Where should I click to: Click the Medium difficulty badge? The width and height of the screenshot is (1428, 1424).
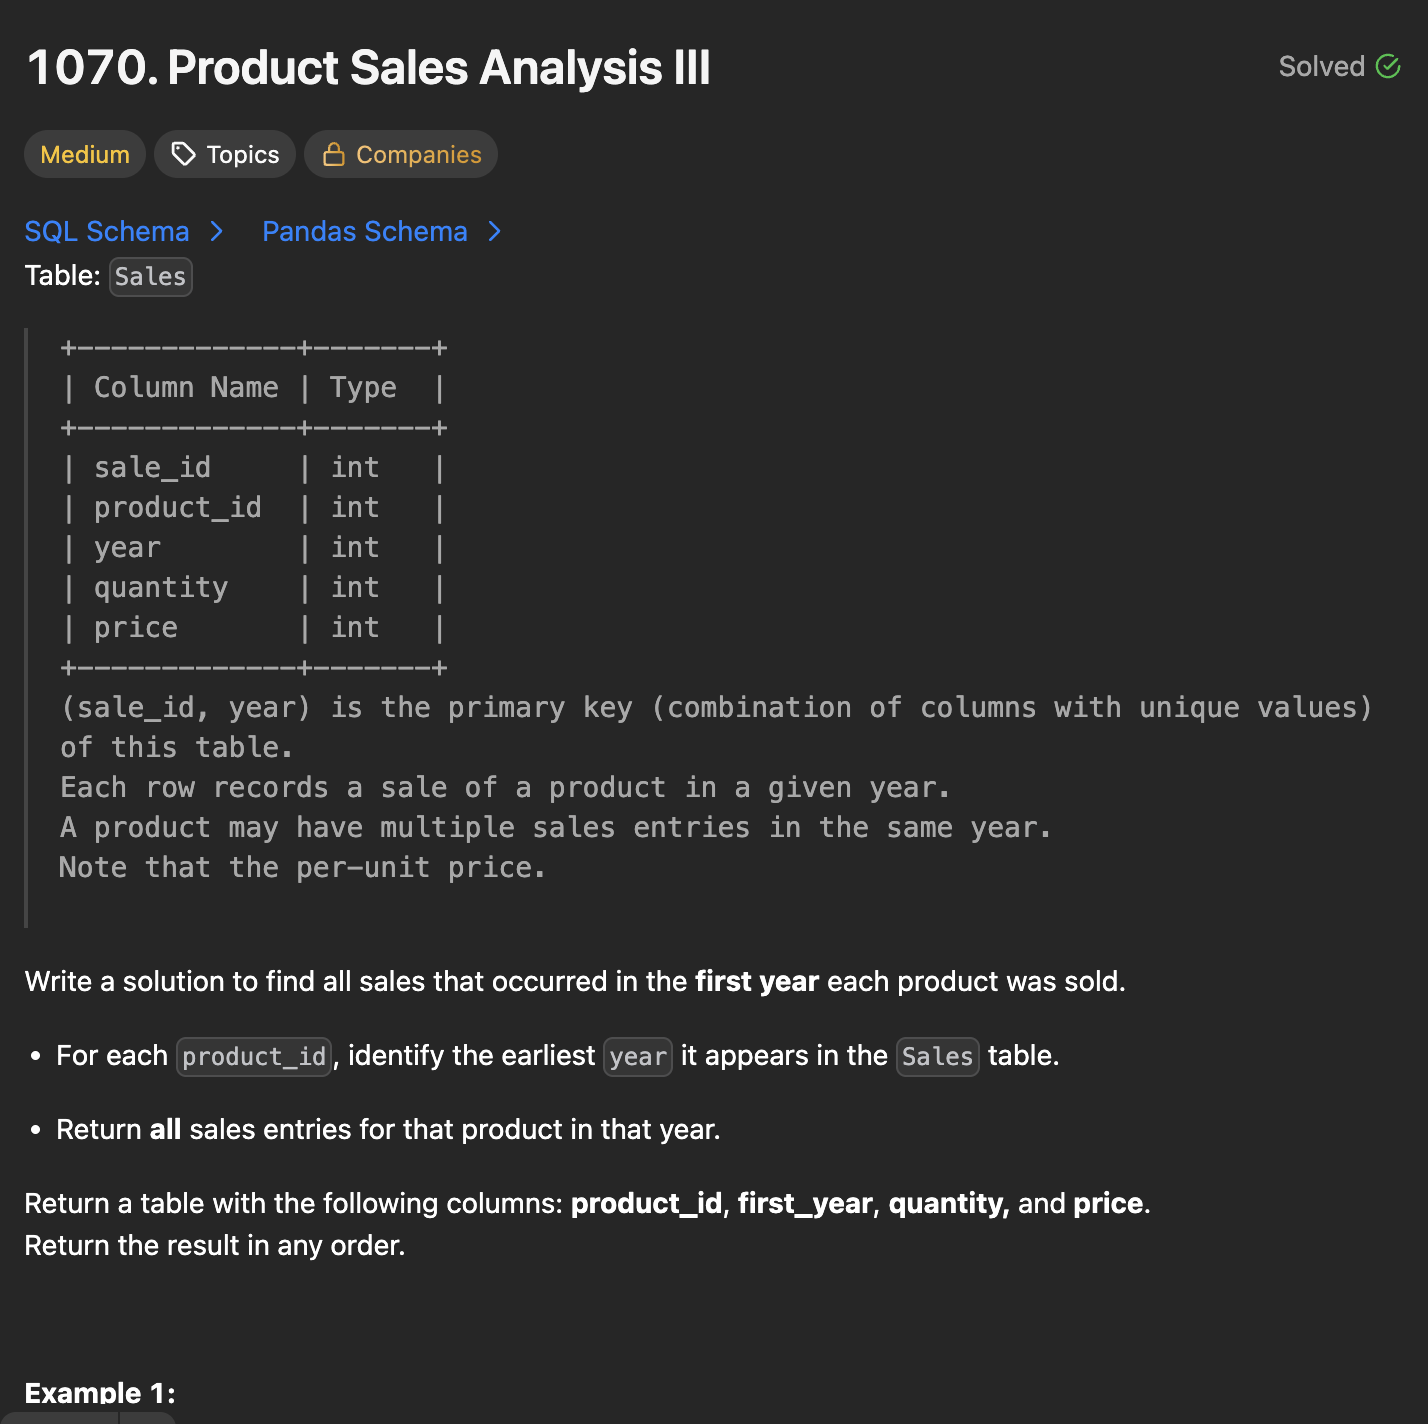[x=84, y=154]
